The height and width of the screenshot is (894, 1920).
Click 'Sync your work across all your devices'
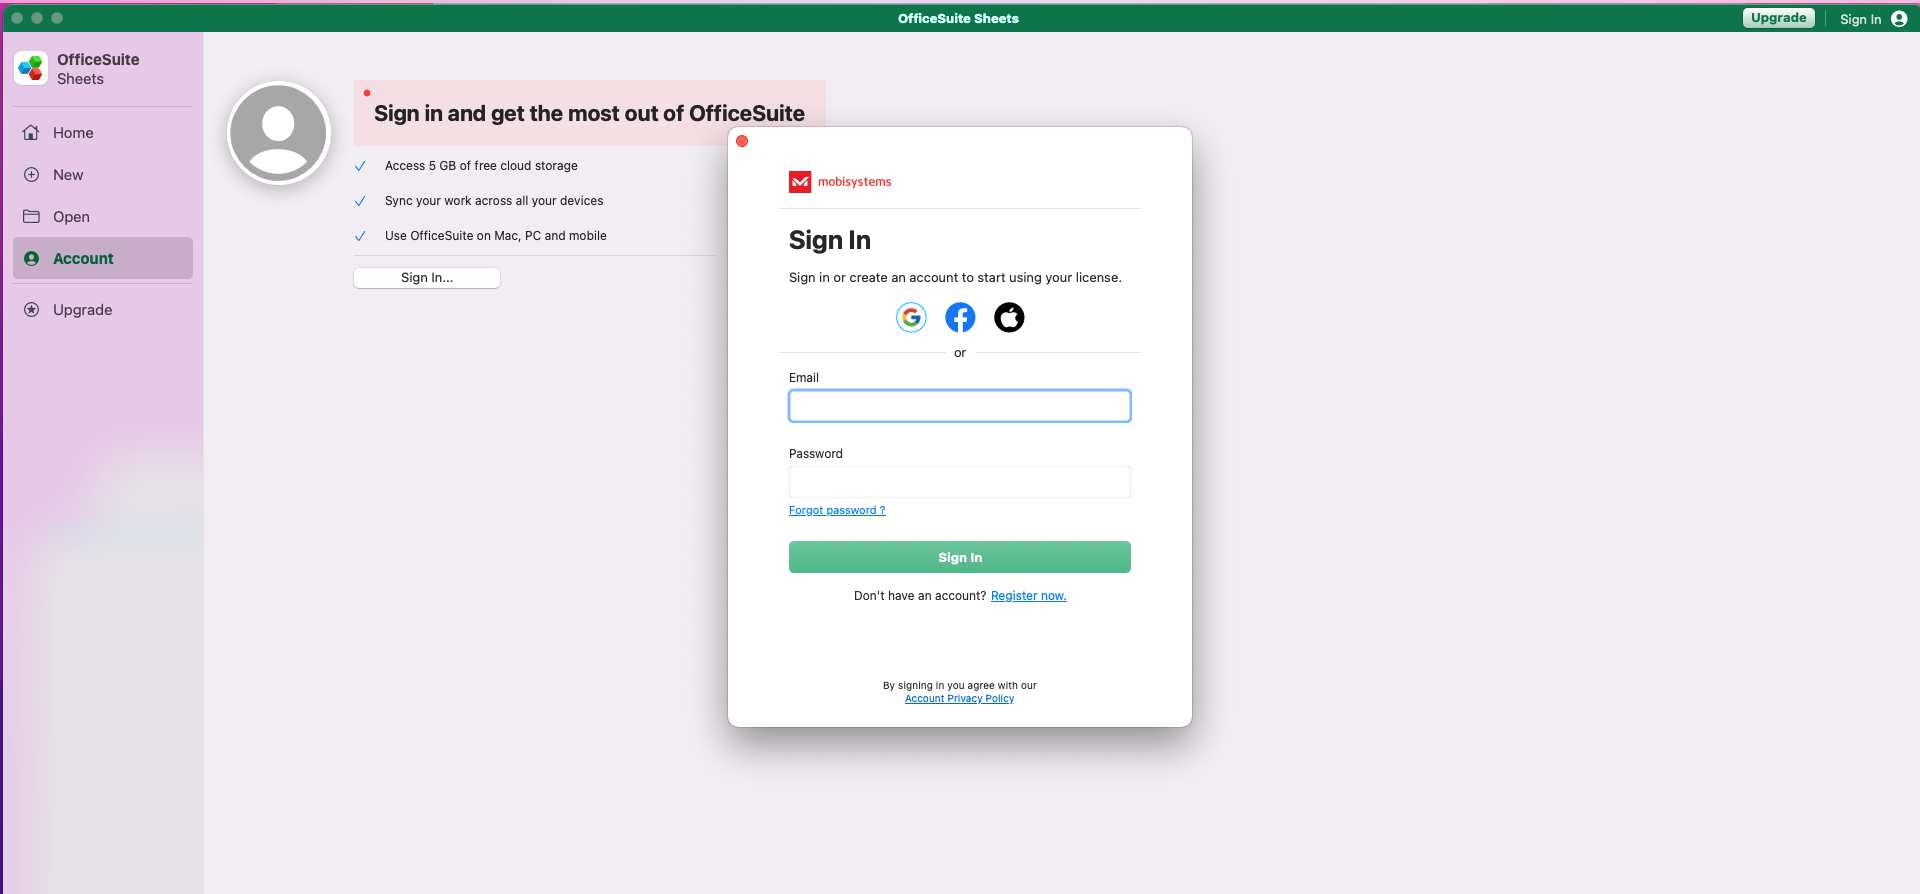(x=494, y=201)
